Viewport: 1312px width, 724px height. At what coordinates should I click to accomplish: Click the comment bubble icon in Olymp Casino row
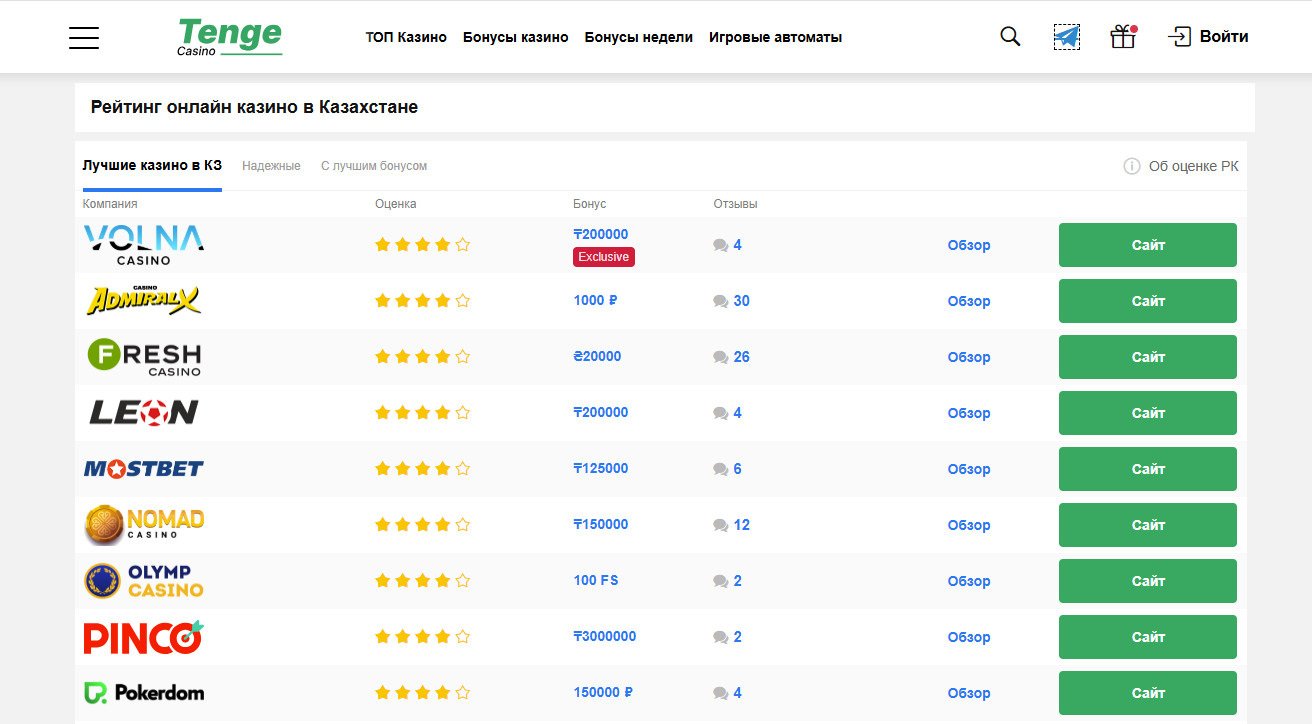720,581
